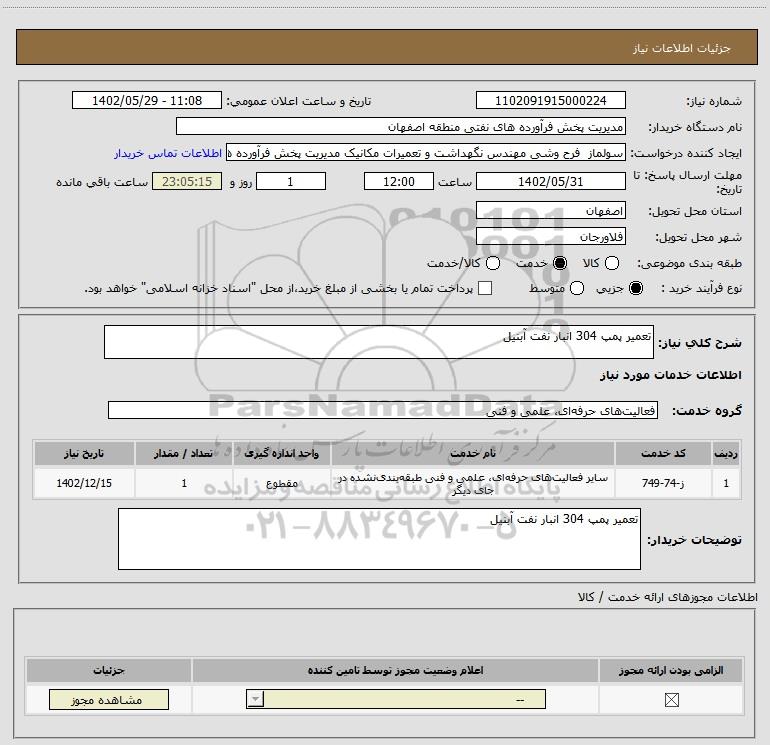The width and height of the screenshot is (770, 745).
Task: Click the request creator field سولماز فرح وشی
Action: click(426, 153)
